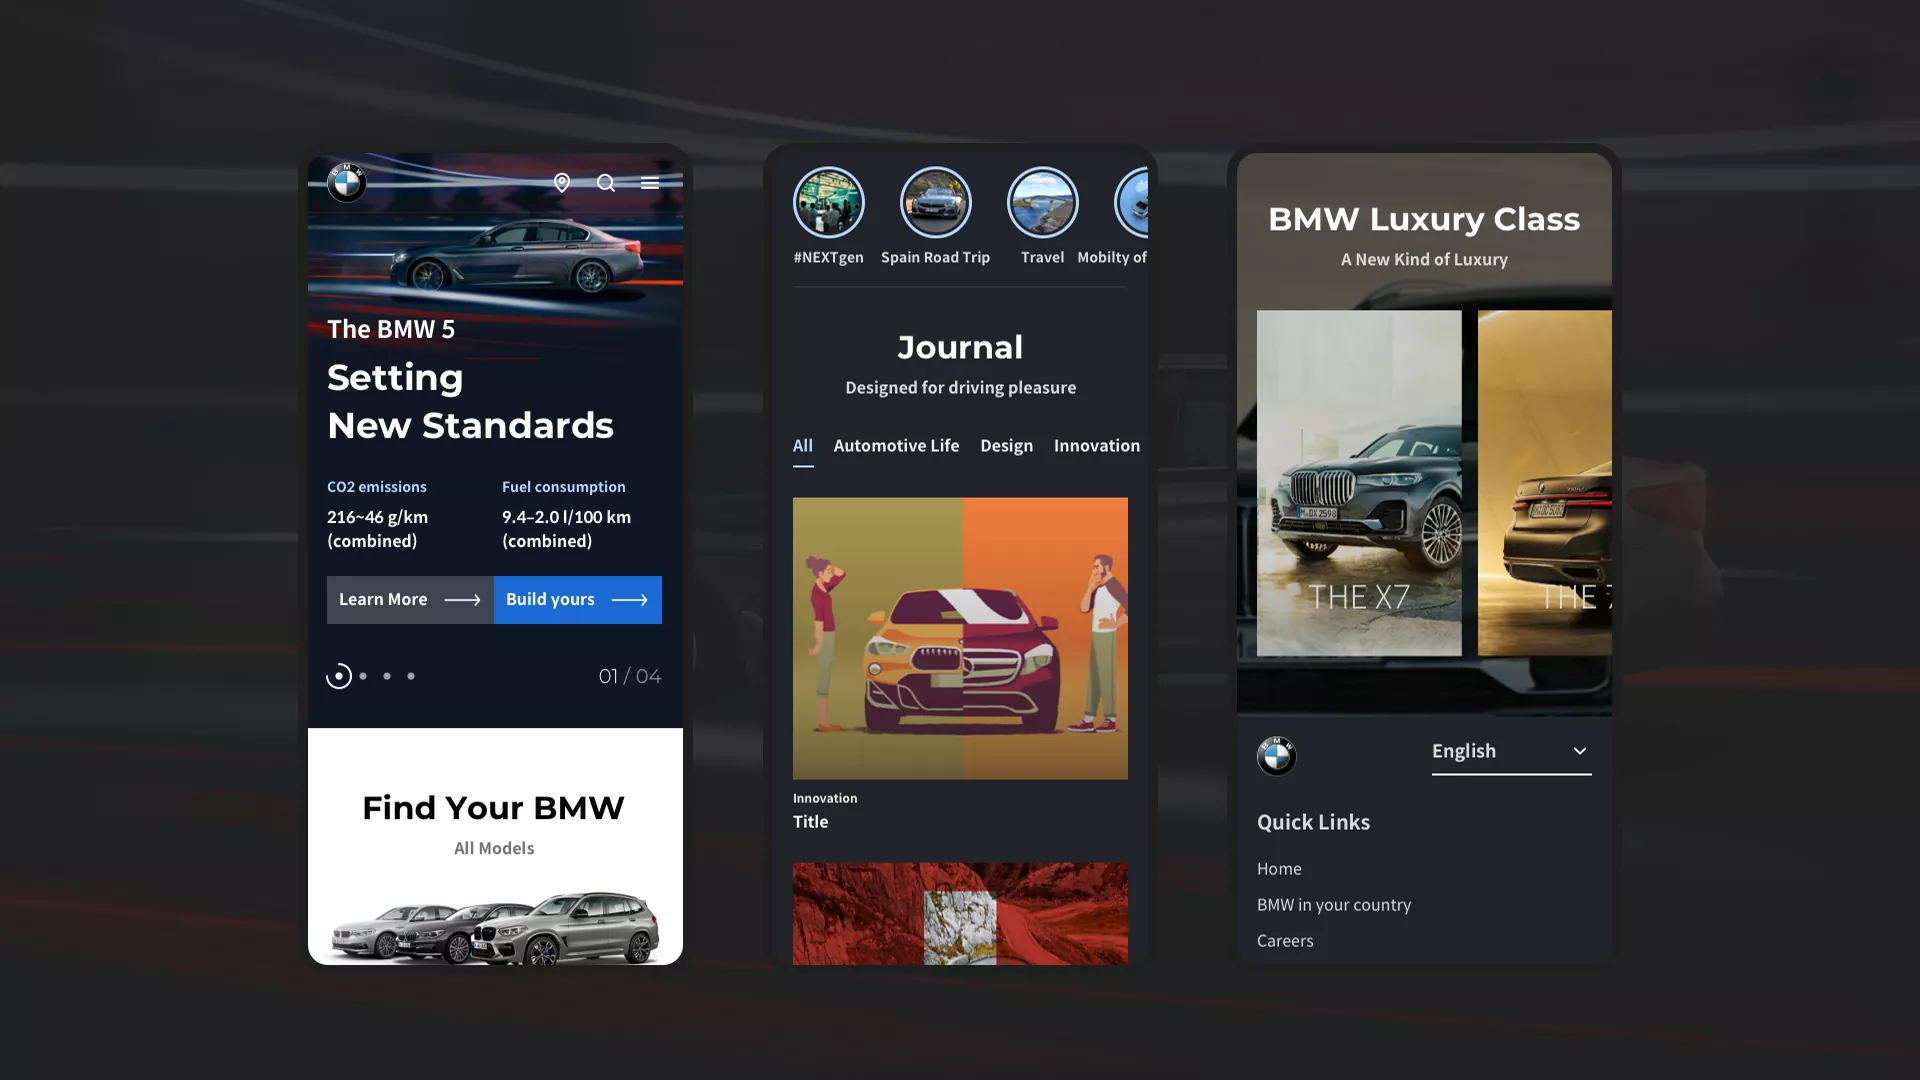Open the Spain Road Trip story circle
1920x1080 pixels.
pyautogui.click(x=935, y=202)
